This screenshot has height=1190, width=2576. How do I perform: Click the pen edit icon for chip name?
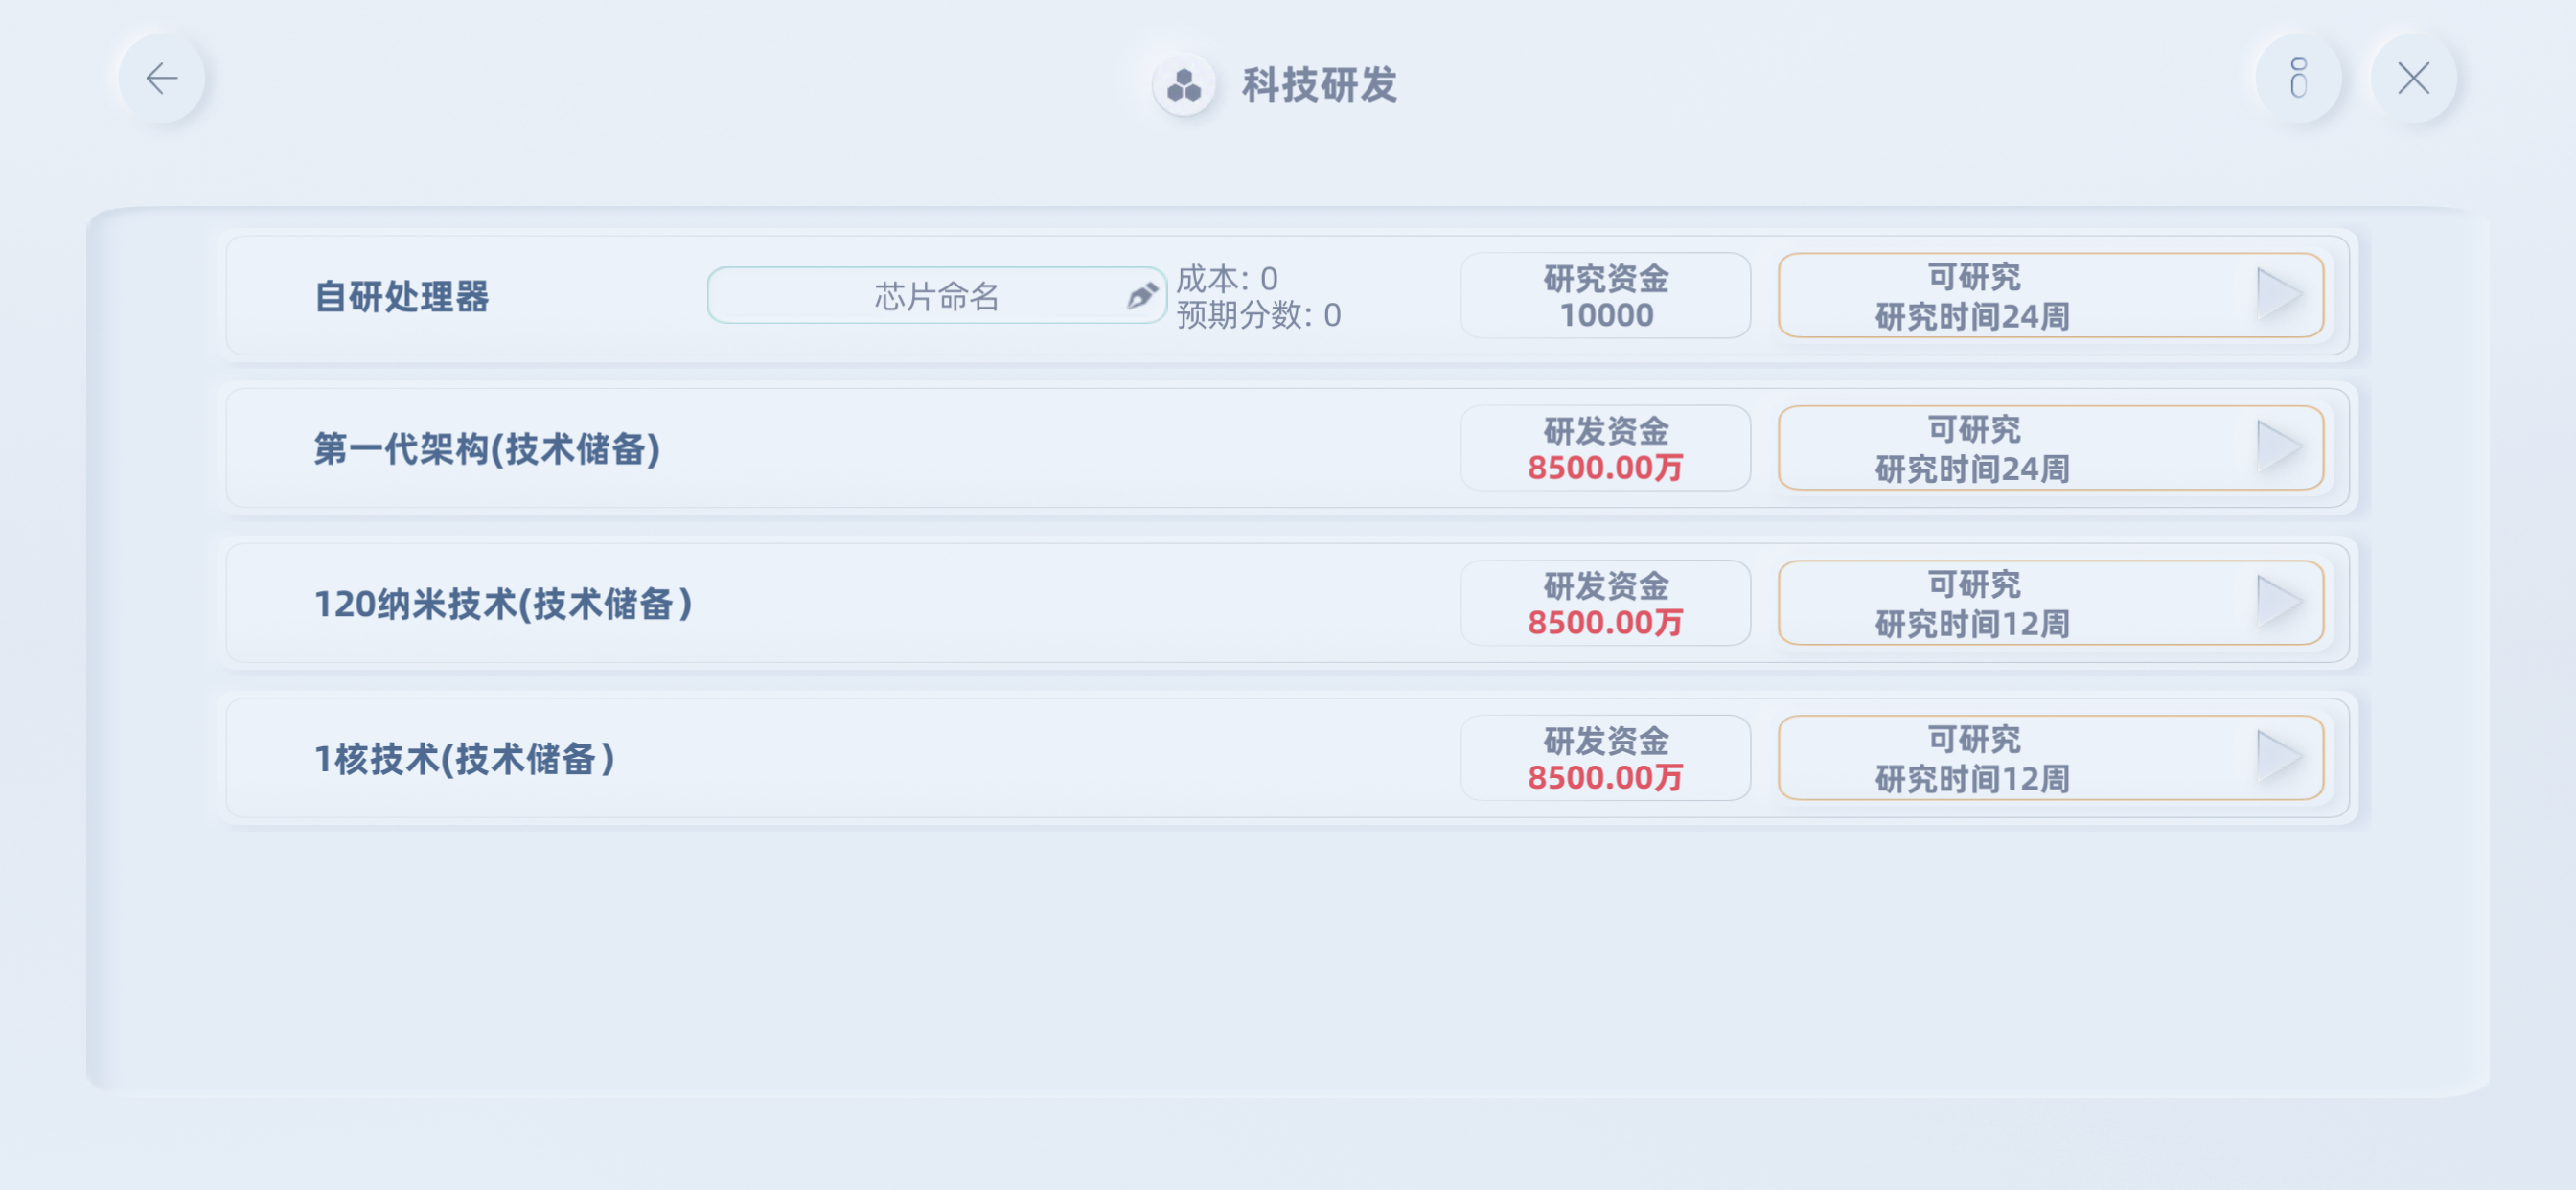(x=1142, y=296)
